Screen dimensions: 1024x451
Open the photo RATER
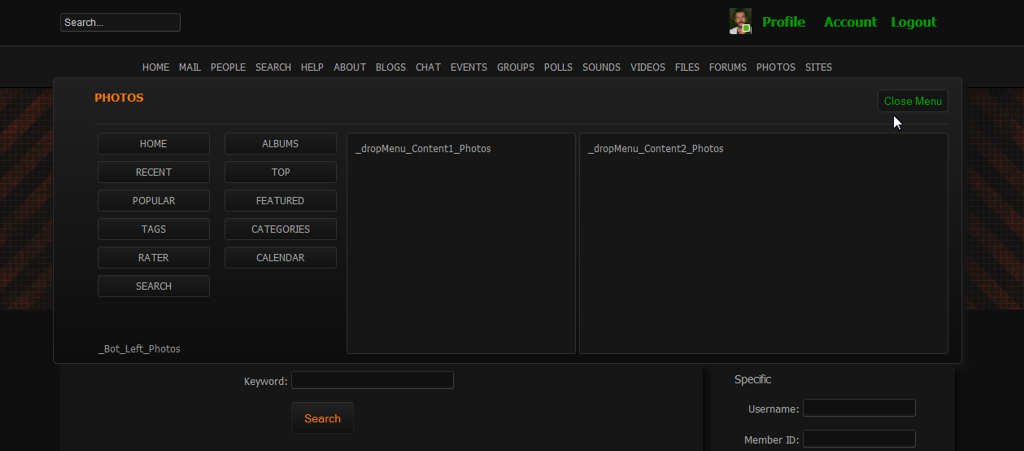click(x=153, y=258)
